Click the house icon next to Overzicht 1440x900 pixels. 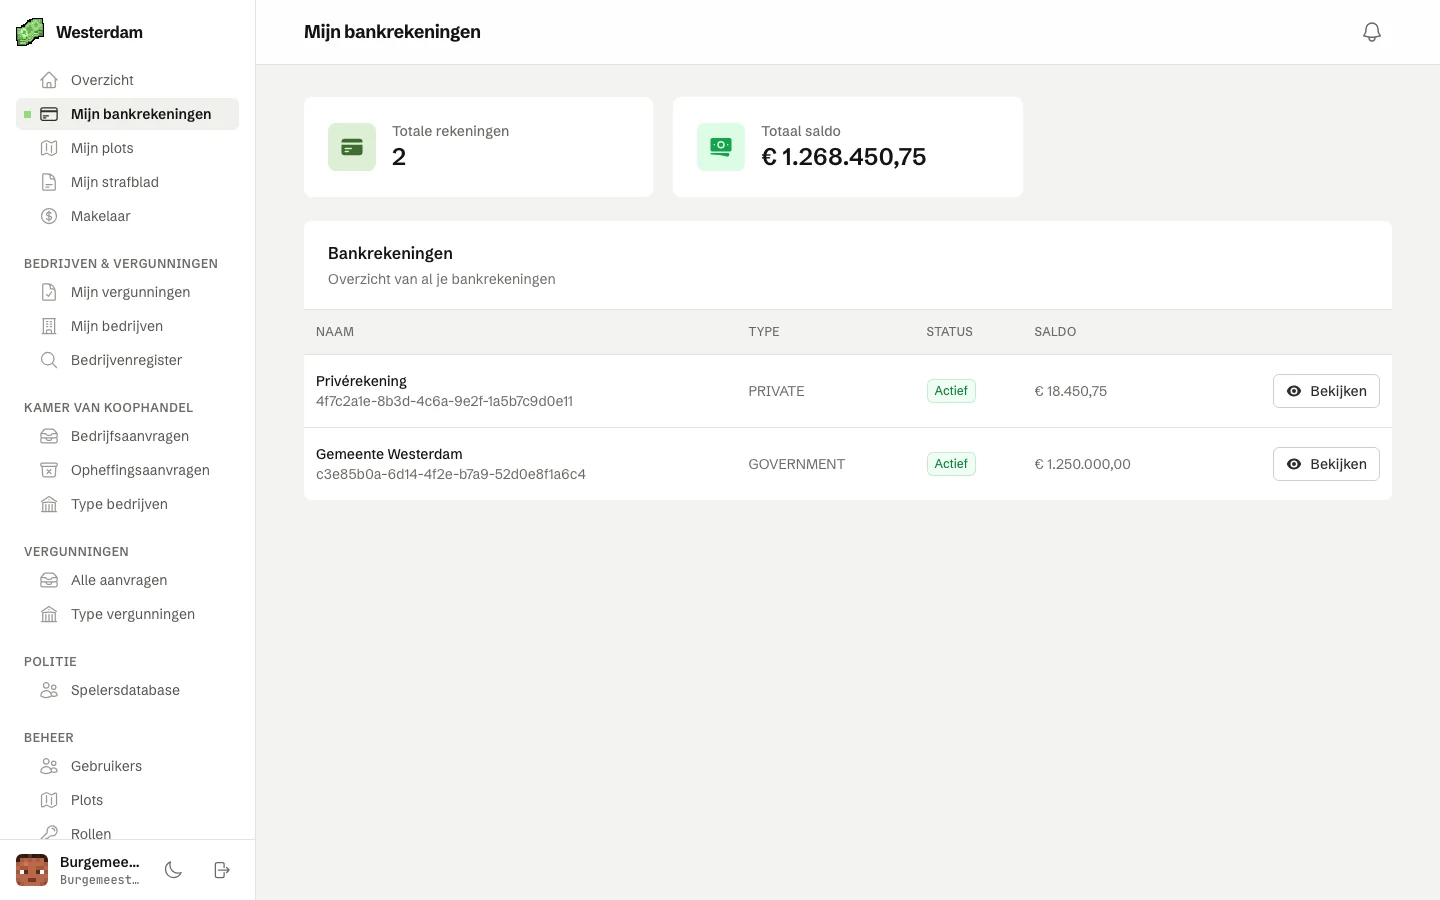point(49,80)
